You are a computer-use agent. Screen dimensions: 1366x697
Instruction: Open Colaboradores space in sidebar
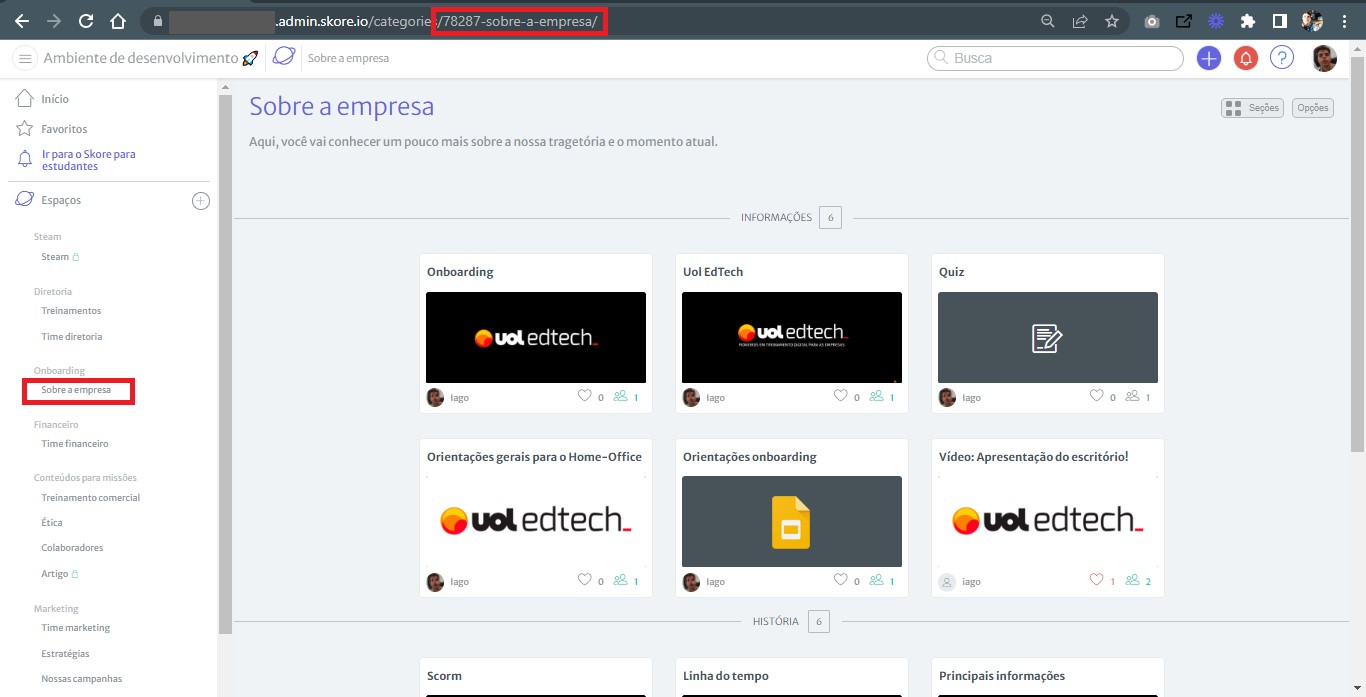[72, 548]
